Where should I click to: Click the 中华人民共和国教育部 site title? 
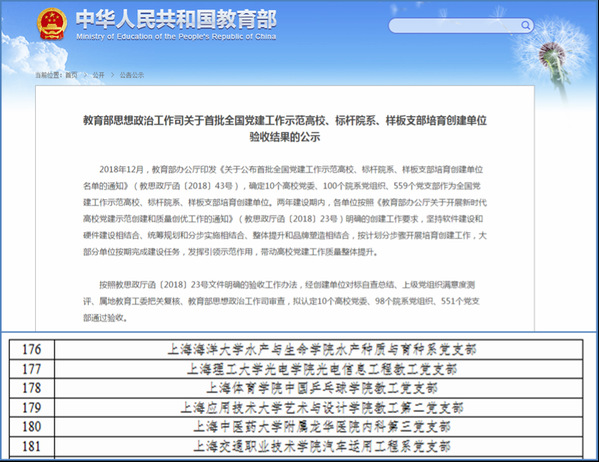tap(176, 19)
